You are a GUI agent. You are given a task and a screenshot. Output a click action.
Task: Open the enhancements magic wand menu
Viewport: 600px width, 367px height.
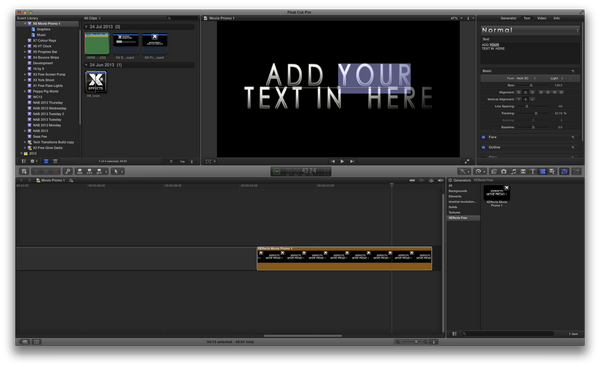[464, 171]
